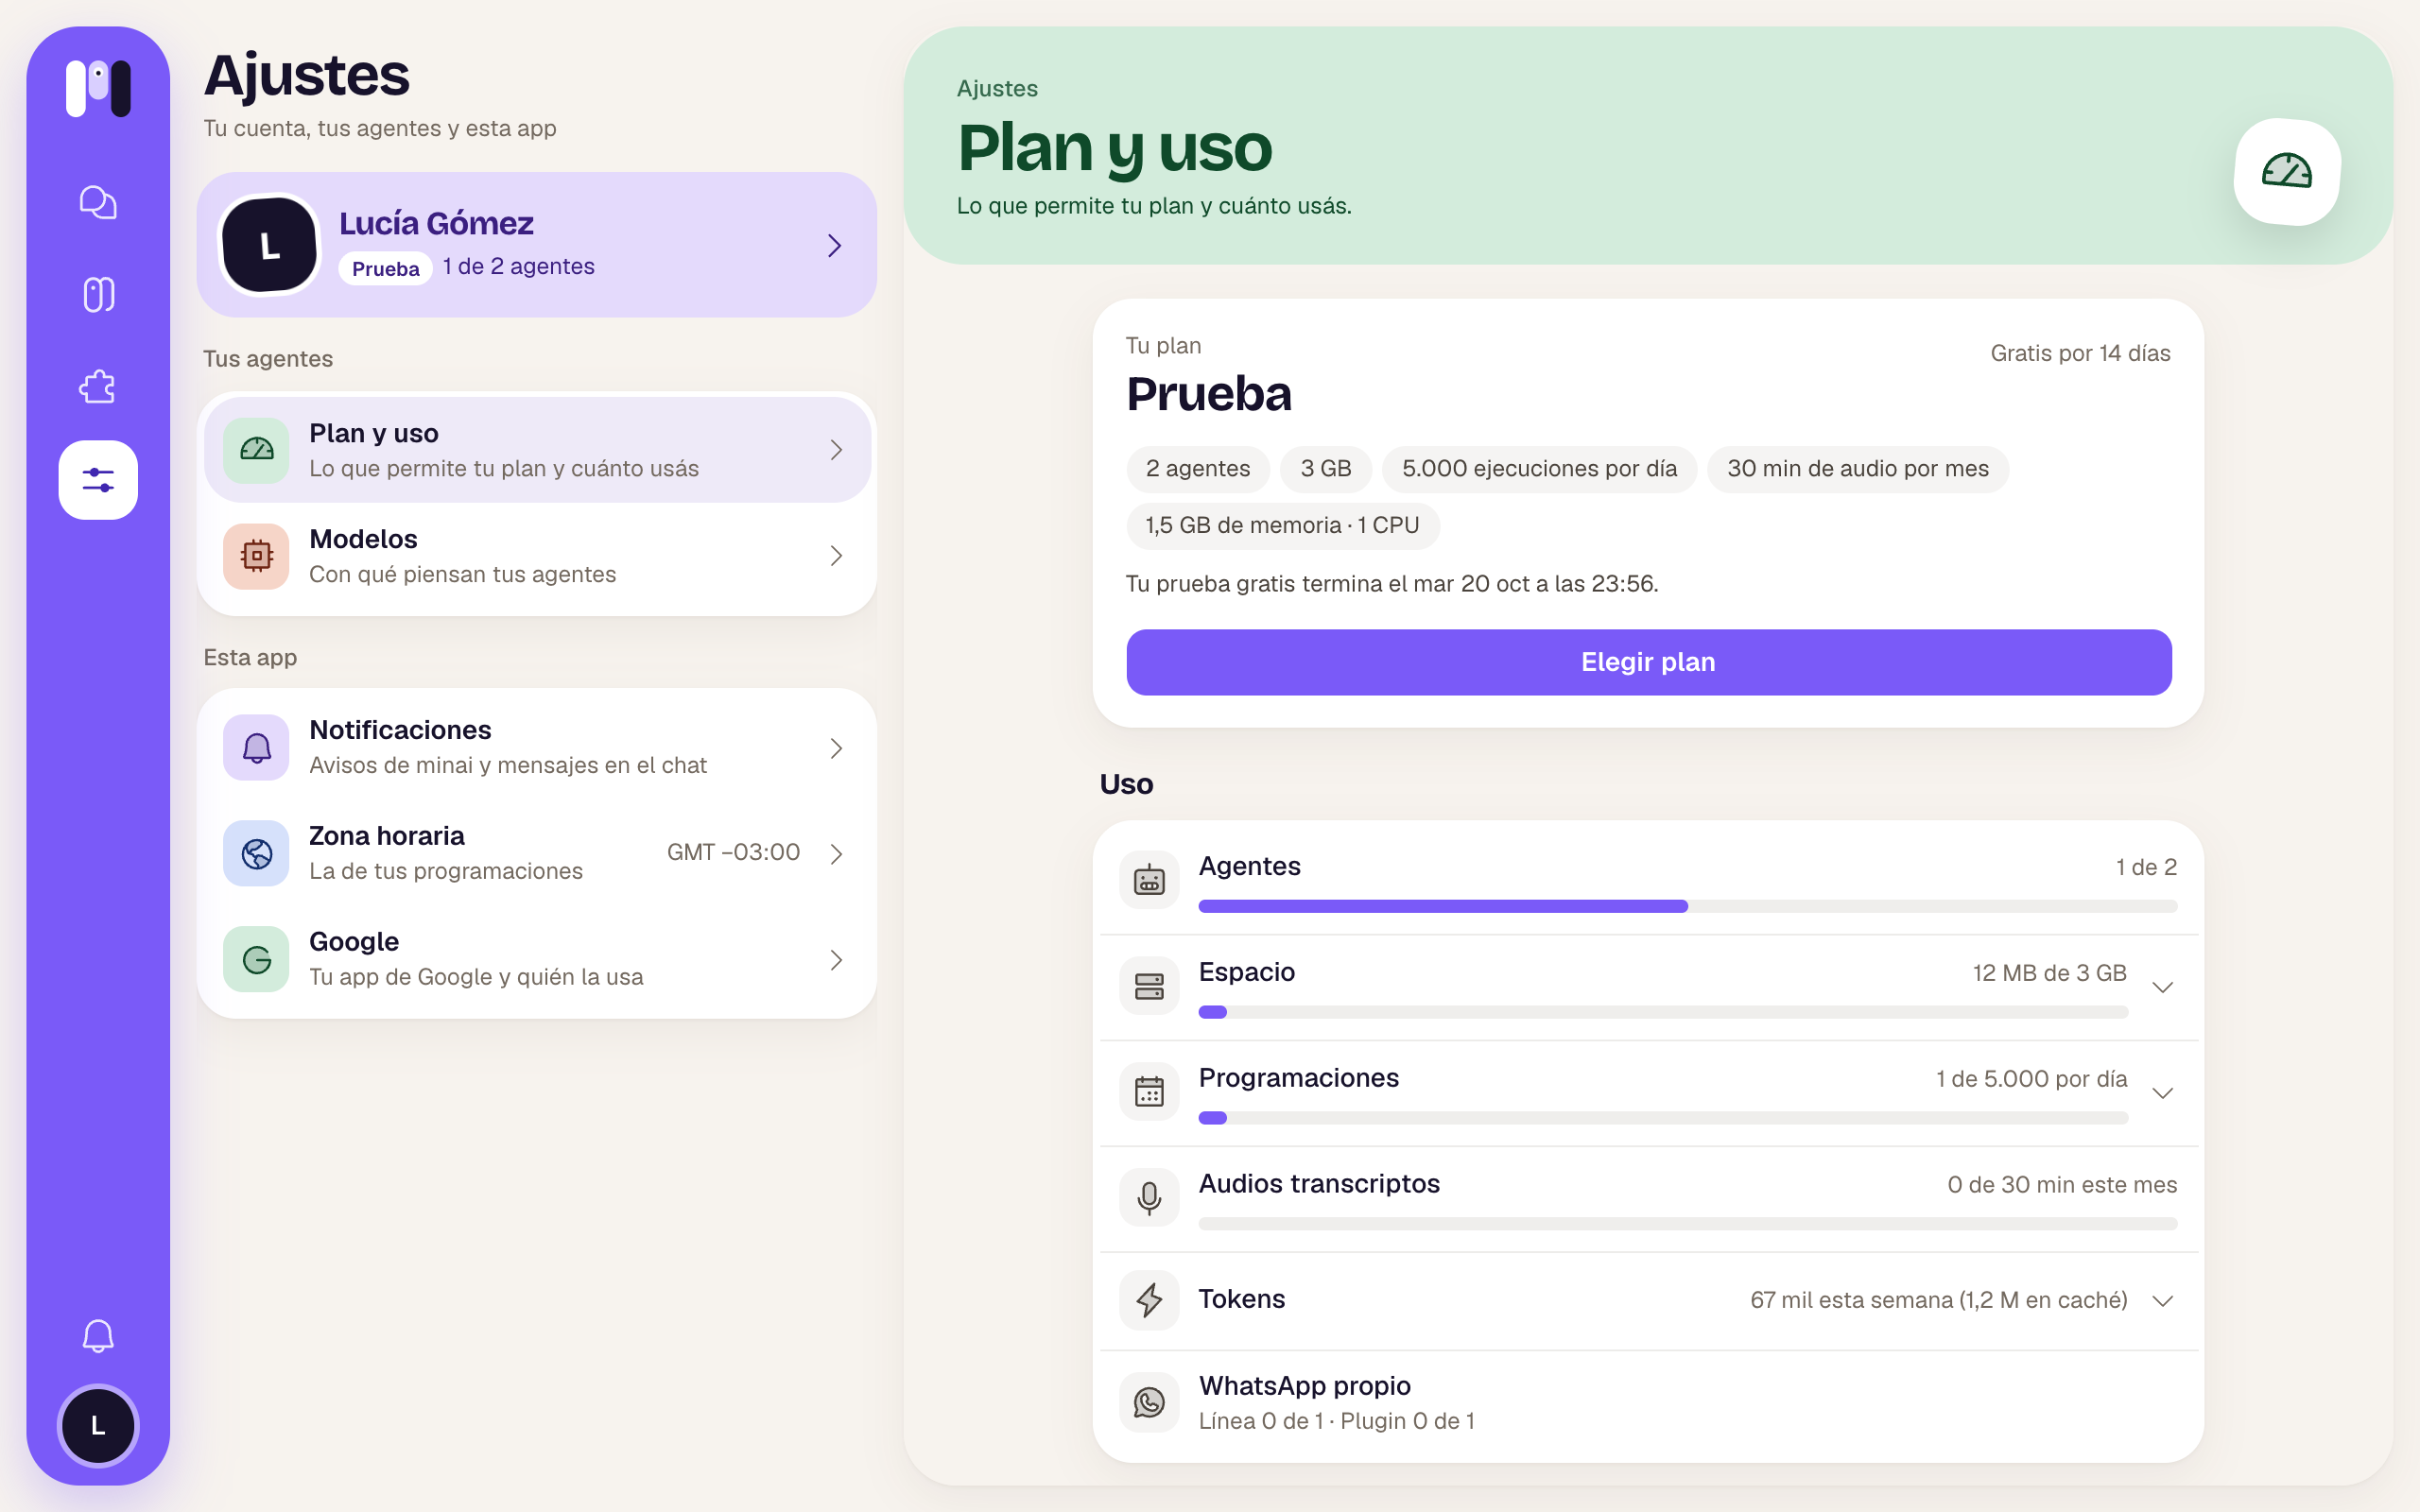Click the chip icon next to Modelos
Screen dimensions: 2420x1512
[x=256, y=556]
